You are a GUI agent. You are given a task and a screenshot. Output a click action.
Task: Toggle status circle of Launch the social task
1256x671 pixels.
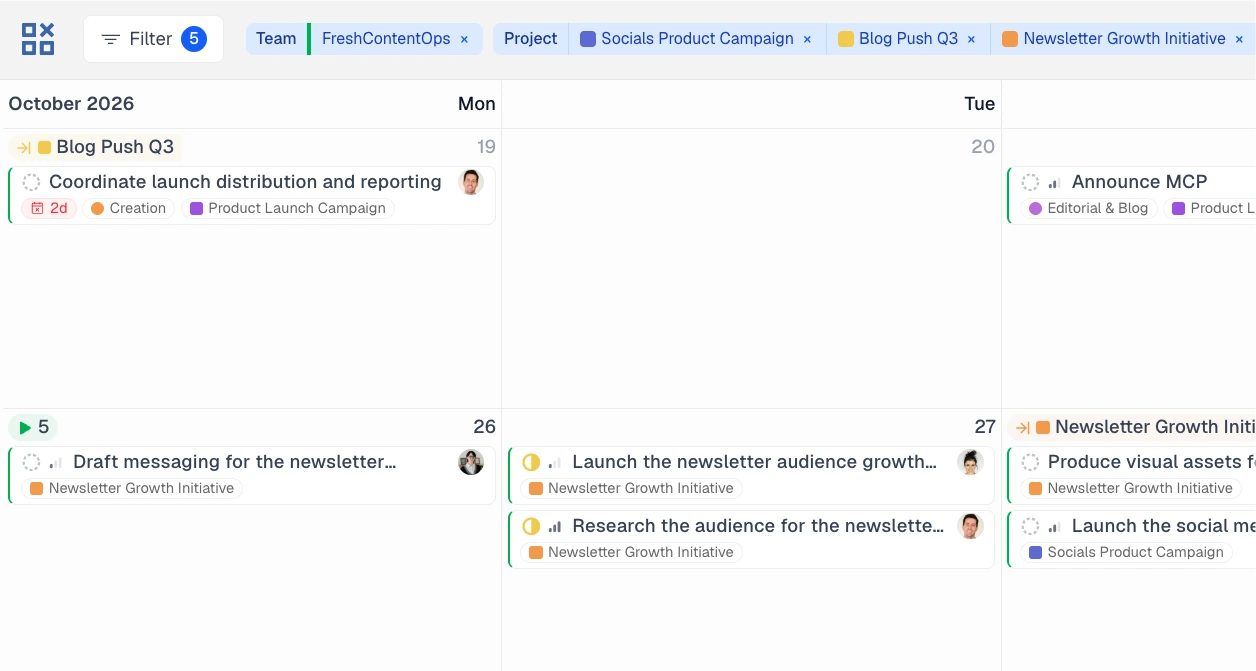(1030, 526)
